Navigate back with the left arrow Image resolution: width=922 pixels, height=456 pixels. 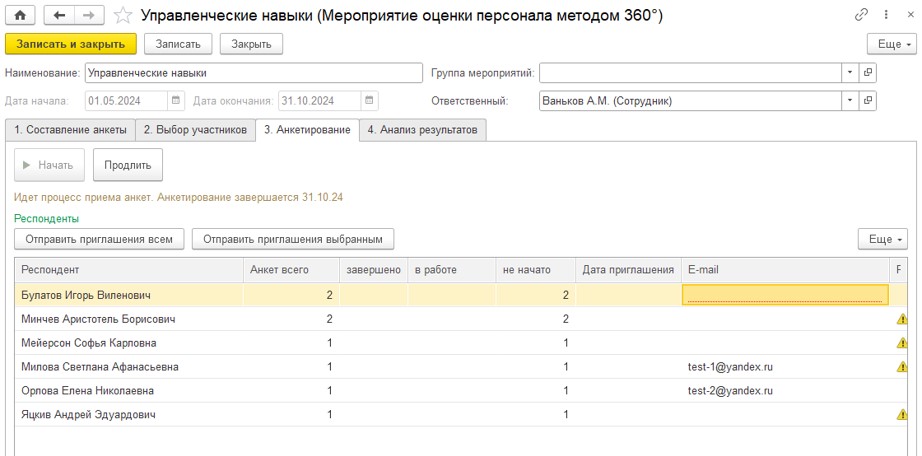59,16
